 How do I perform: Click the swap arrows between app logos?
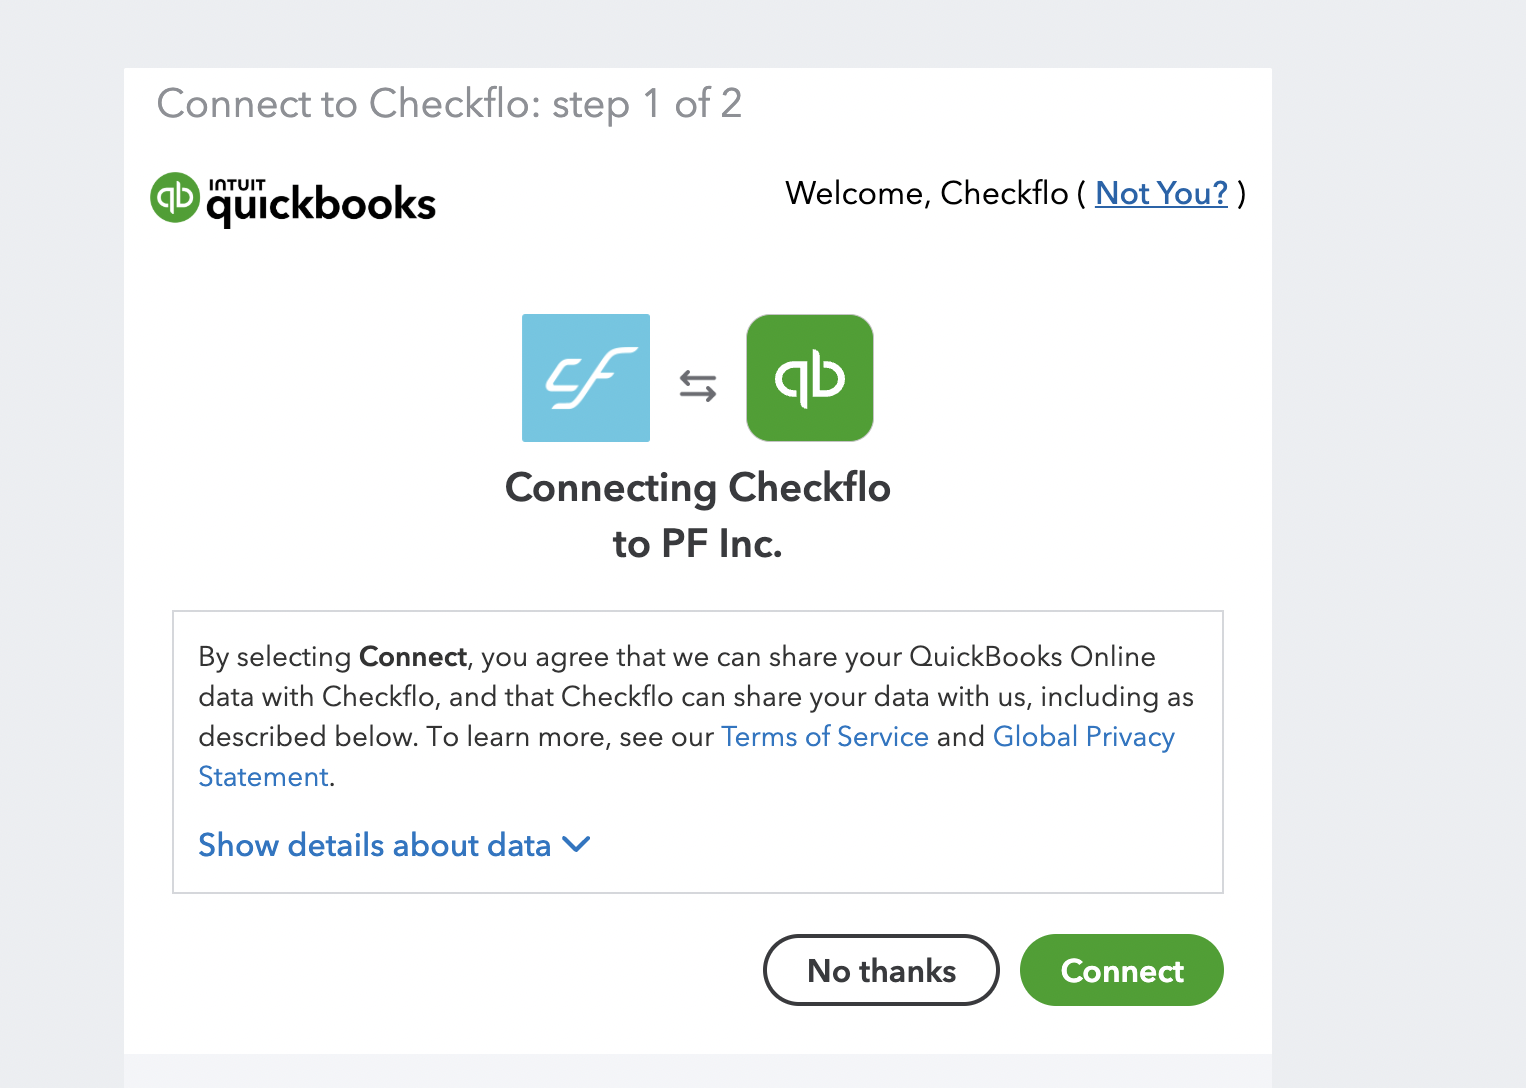pyautogui.click(x=698, y=385)
